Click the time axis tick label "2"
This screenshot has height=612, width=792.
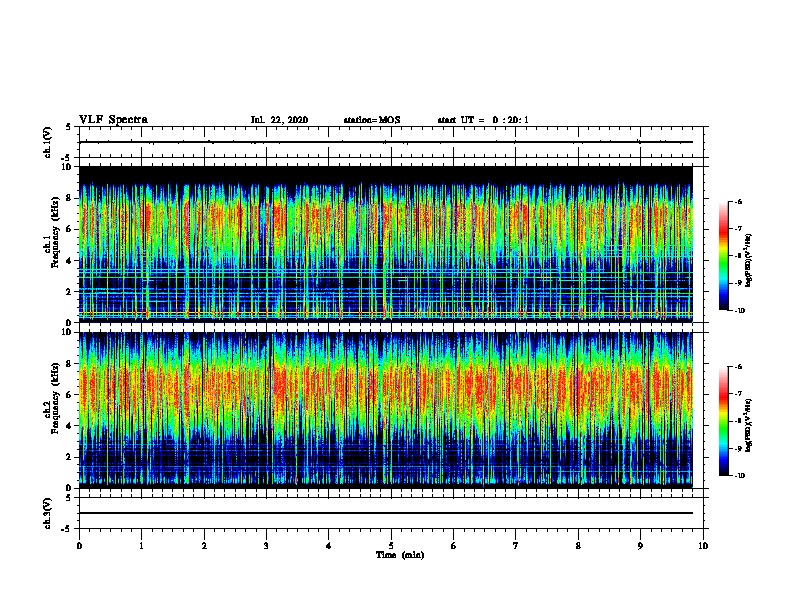204,546
